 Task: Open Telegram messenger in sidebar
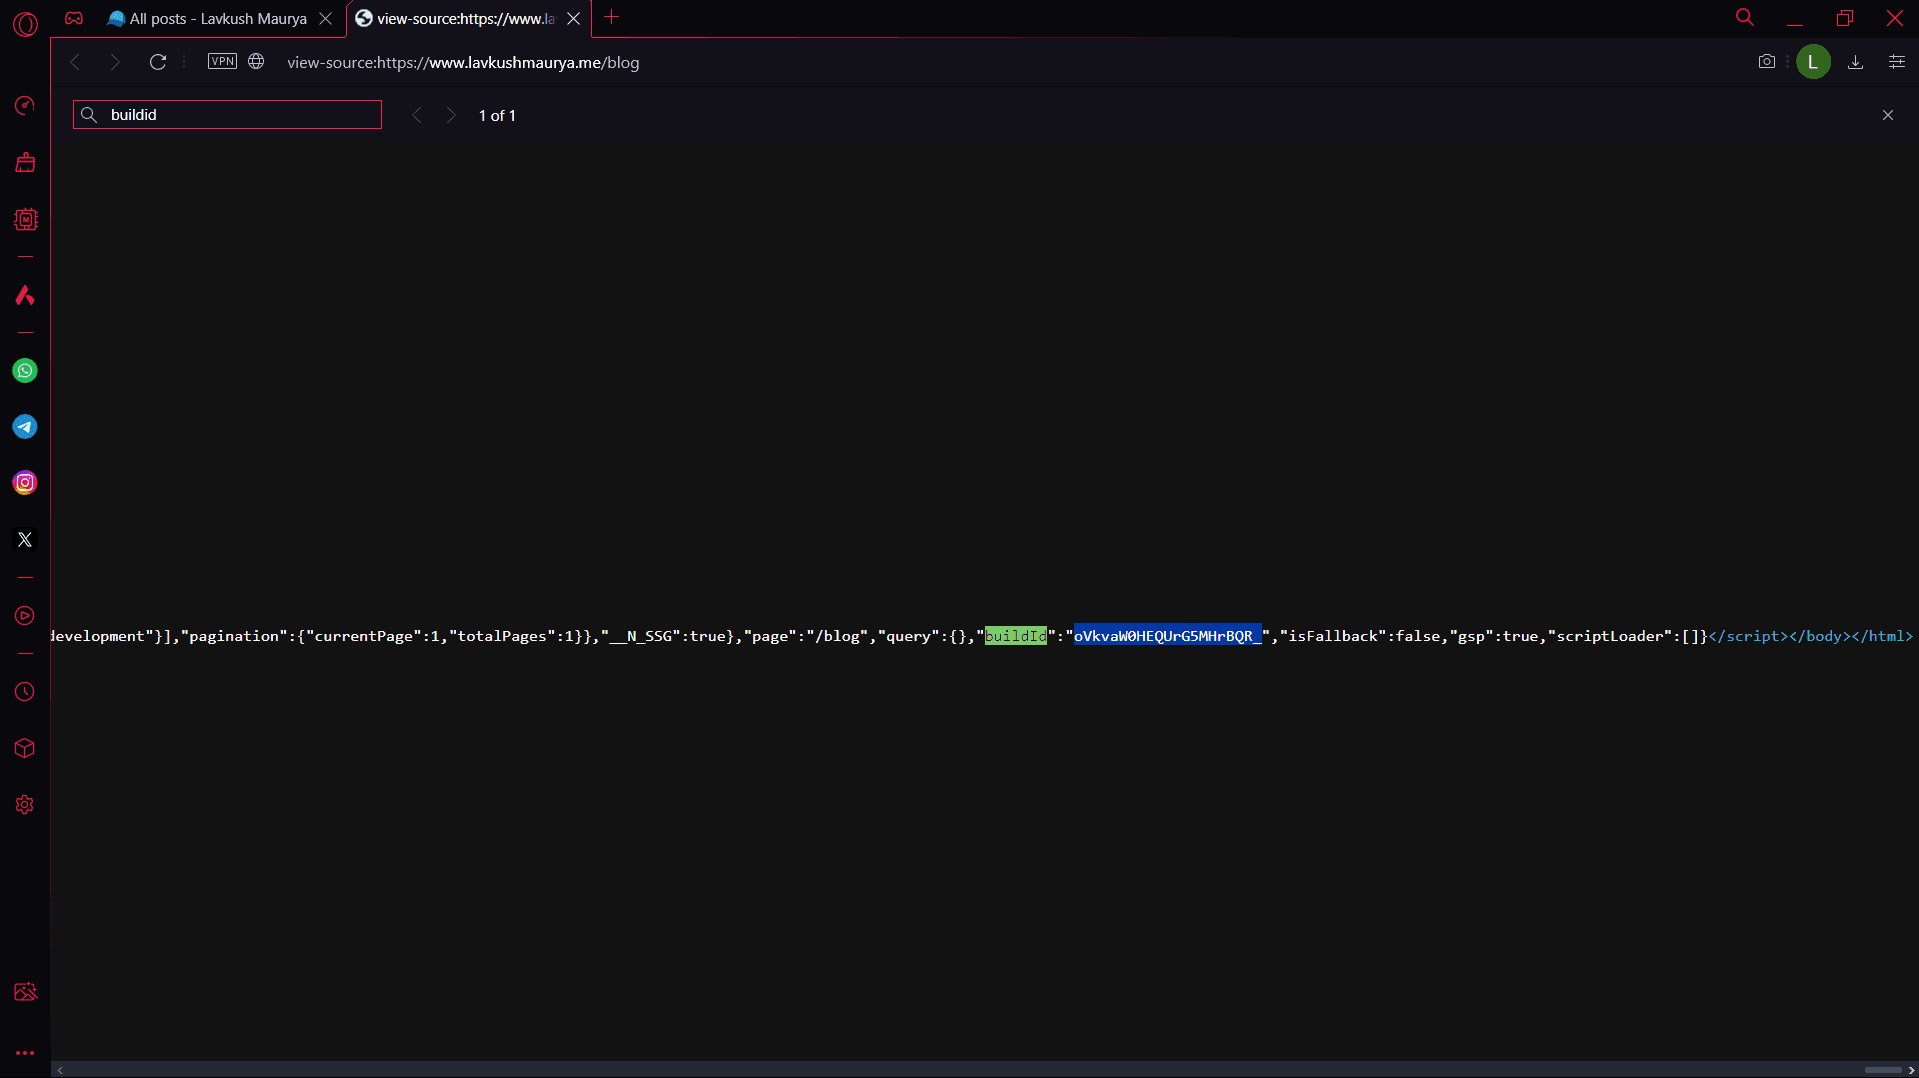pyautogui.click(x=25, y=427)
